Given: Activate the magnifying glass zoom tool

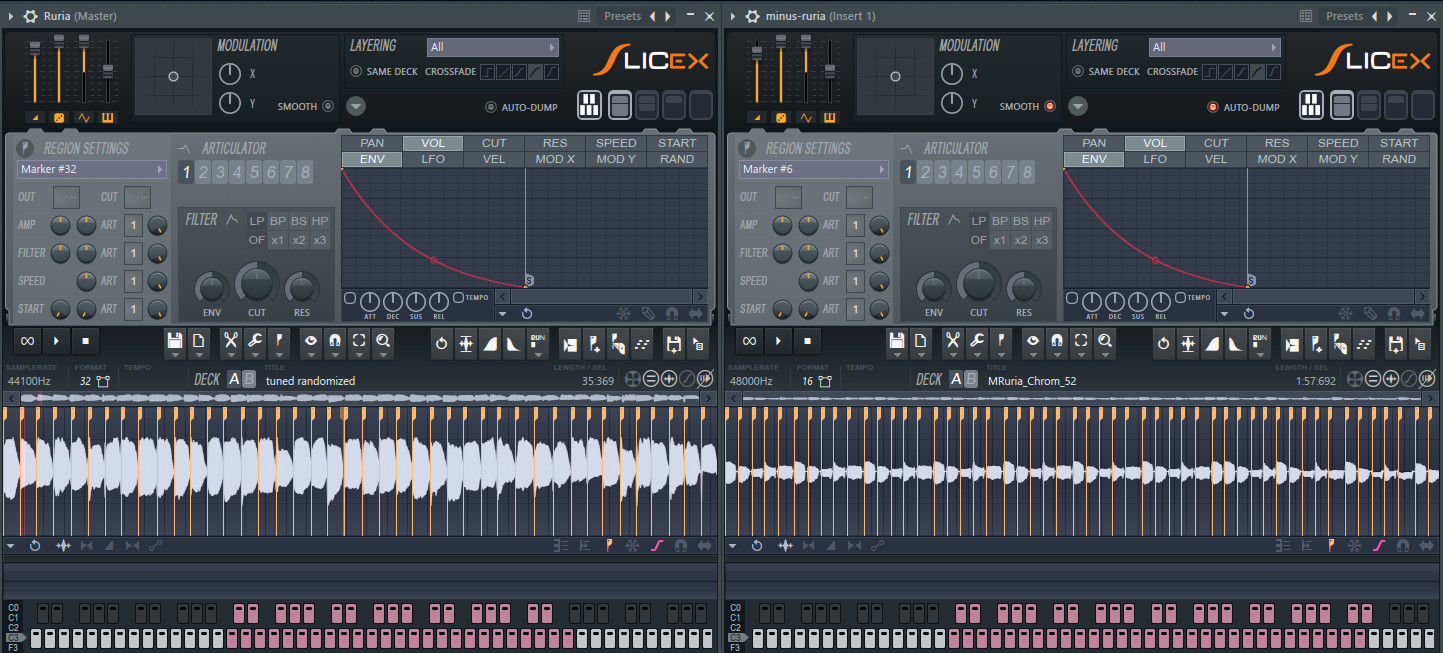Looking at the screenshot, I should 383,343.
